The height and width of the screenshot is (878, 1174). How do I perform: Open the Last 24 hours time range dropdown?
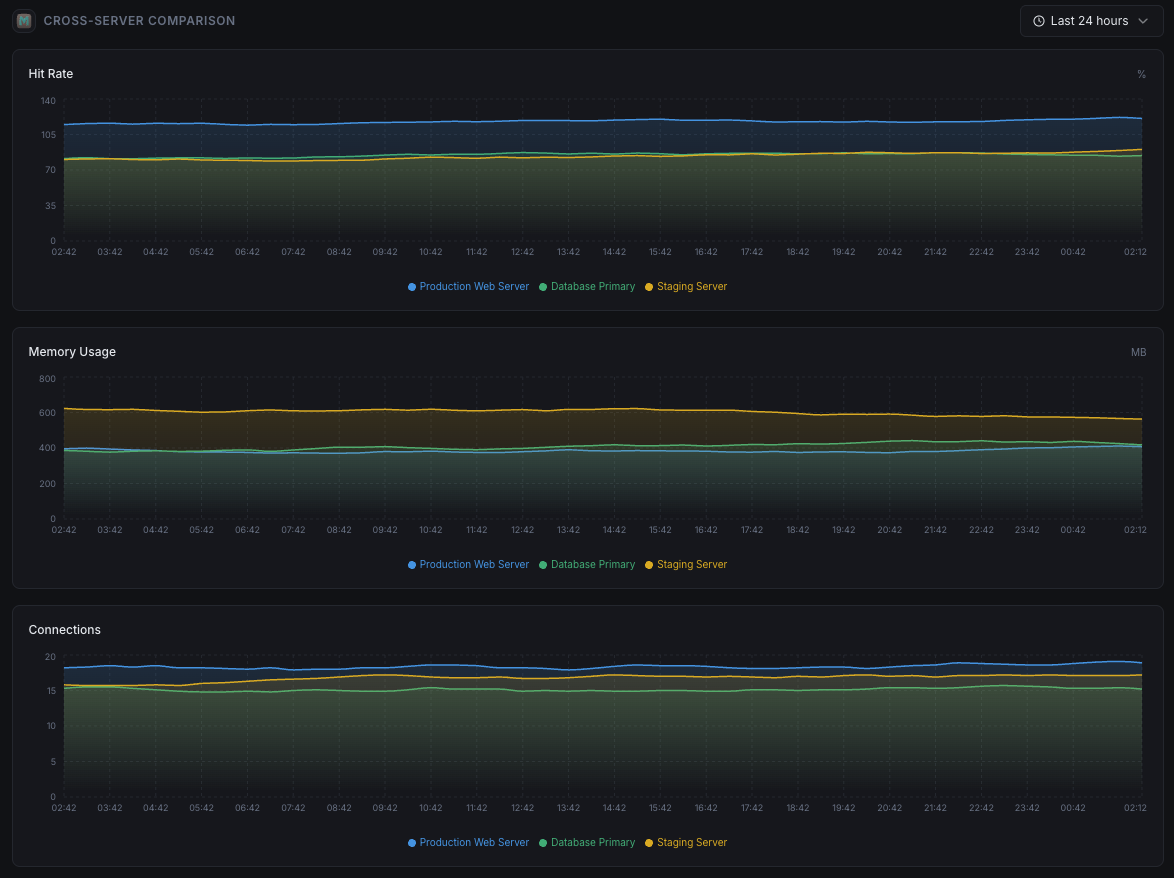(1091, 21)
